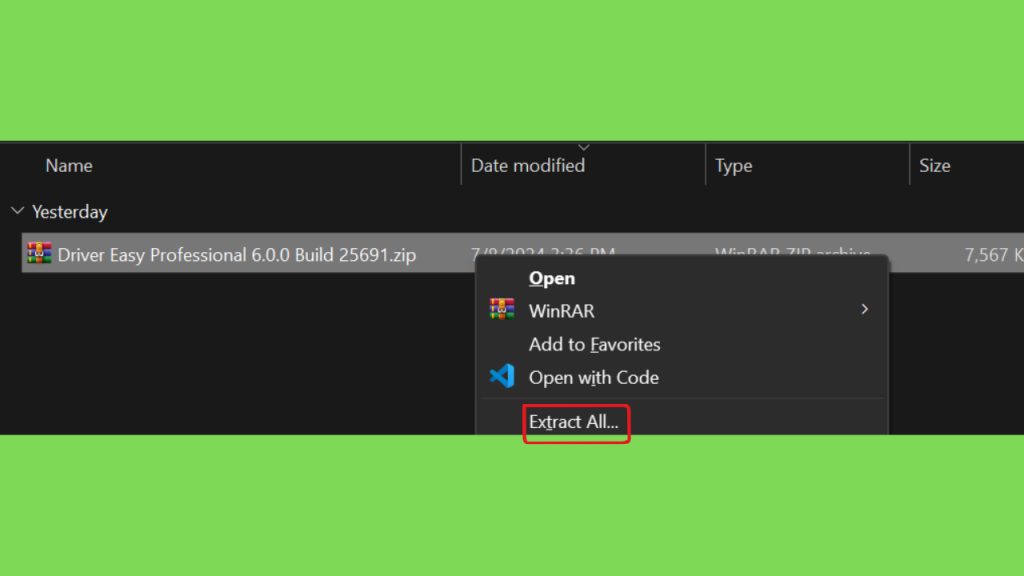Sort by the Type column header

click(x=733, y=166)
